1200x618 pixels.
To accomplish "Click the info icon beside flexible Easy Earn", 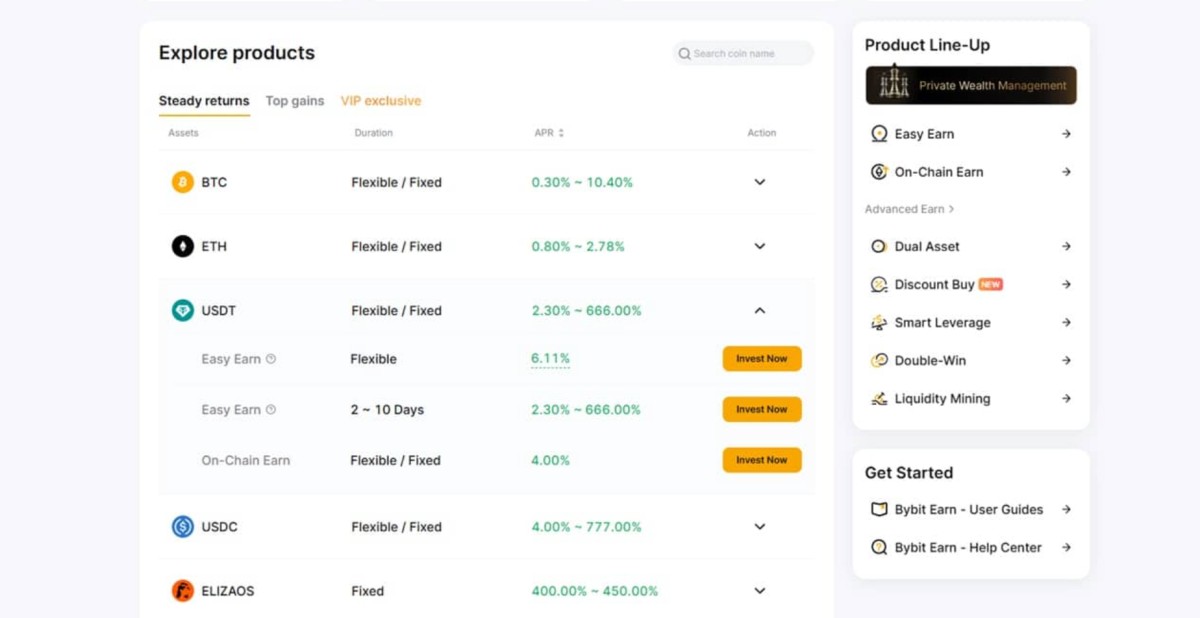I will 271,359.
